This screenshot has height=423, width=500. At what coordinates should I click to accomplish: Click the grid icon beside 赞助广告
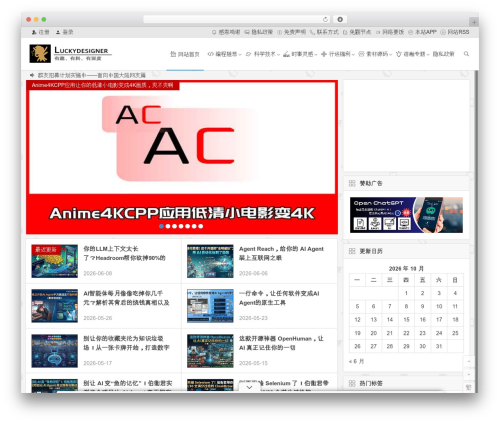coord(352,183)
